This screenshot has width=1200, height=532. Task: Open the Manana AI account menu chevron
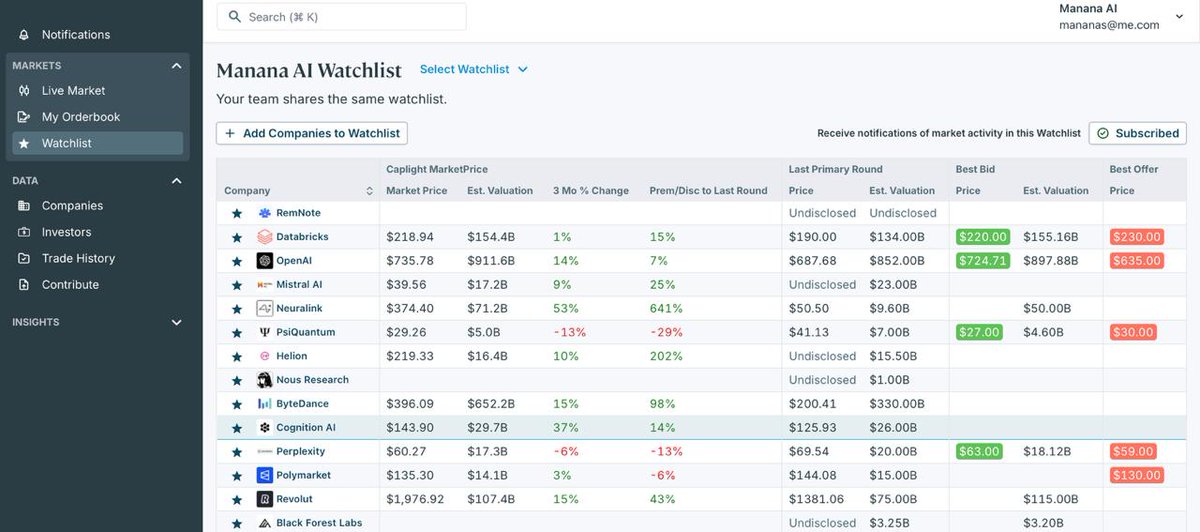(1180, 17)
